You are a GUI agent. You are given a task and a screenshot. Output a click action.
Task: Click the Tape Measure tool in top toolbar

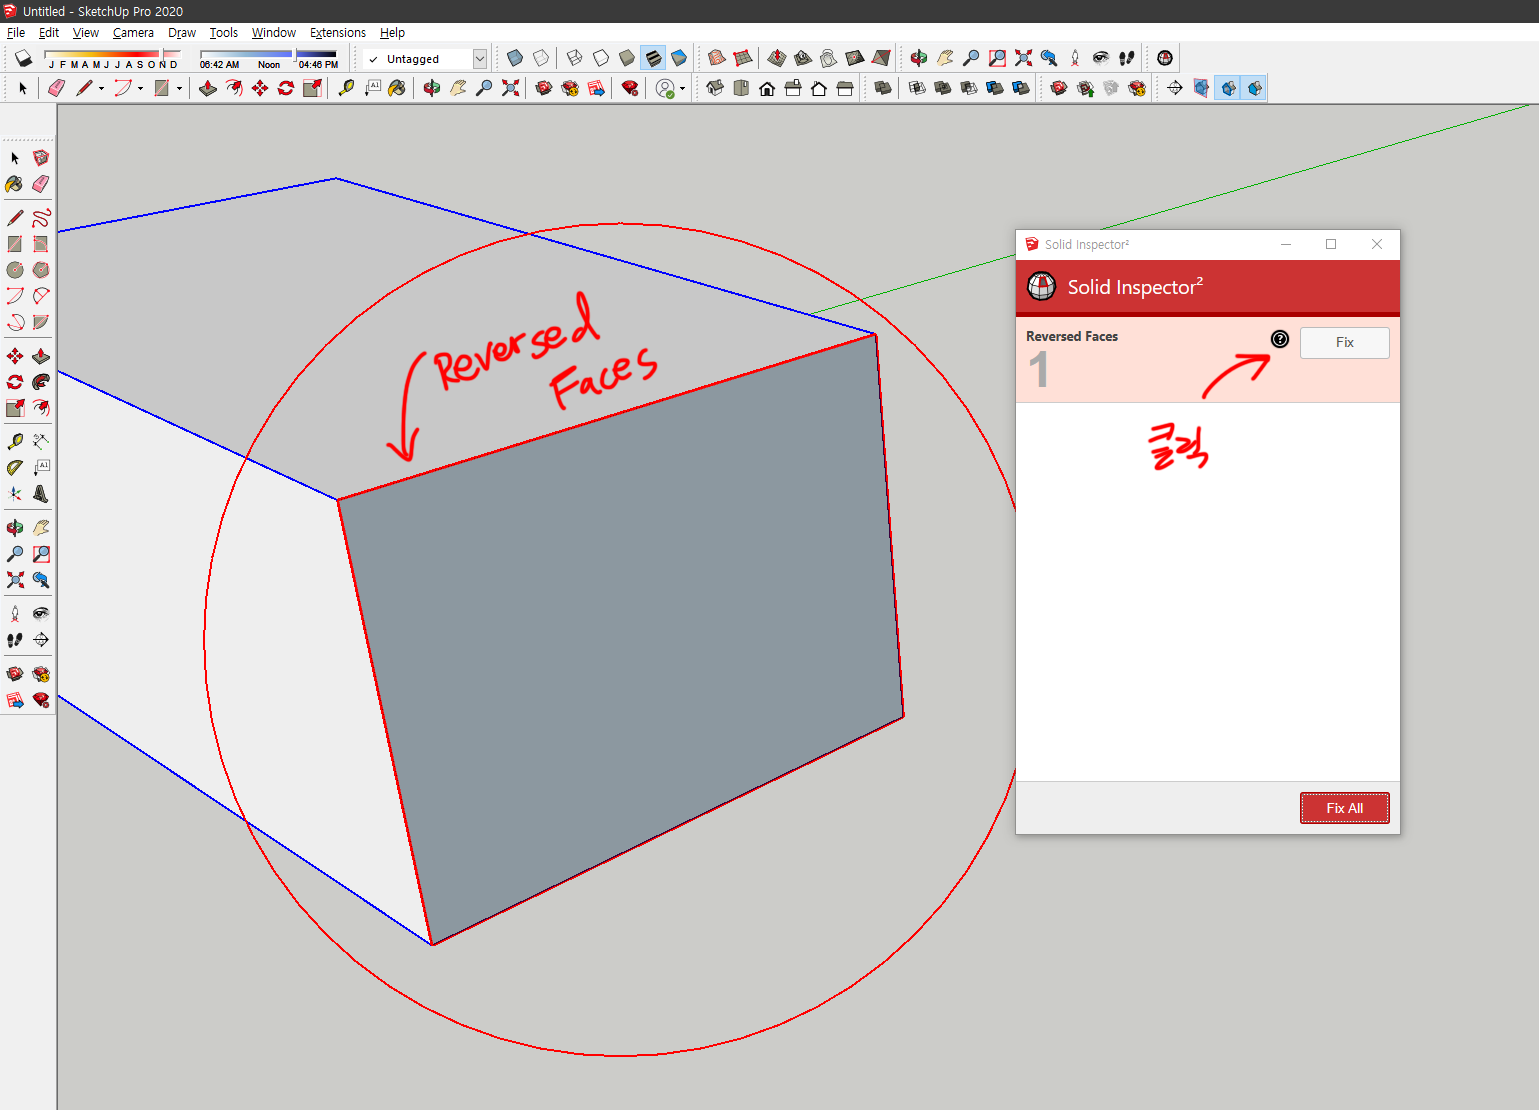(x=346, y=88)
